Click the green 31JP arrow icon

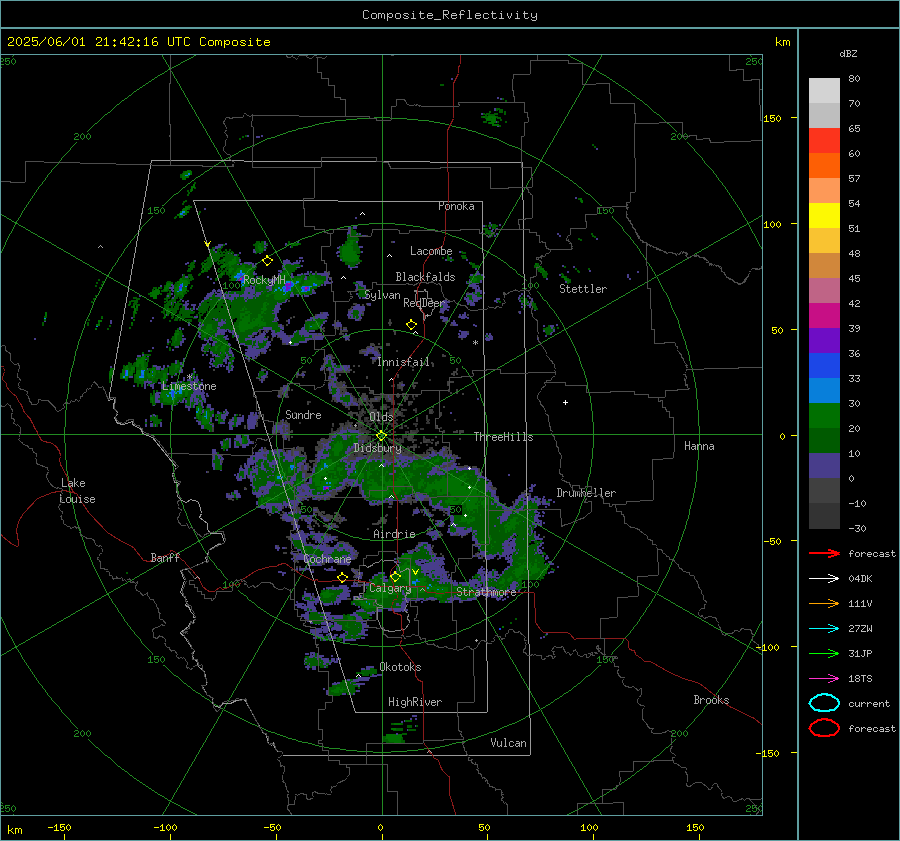coord(824,653)
